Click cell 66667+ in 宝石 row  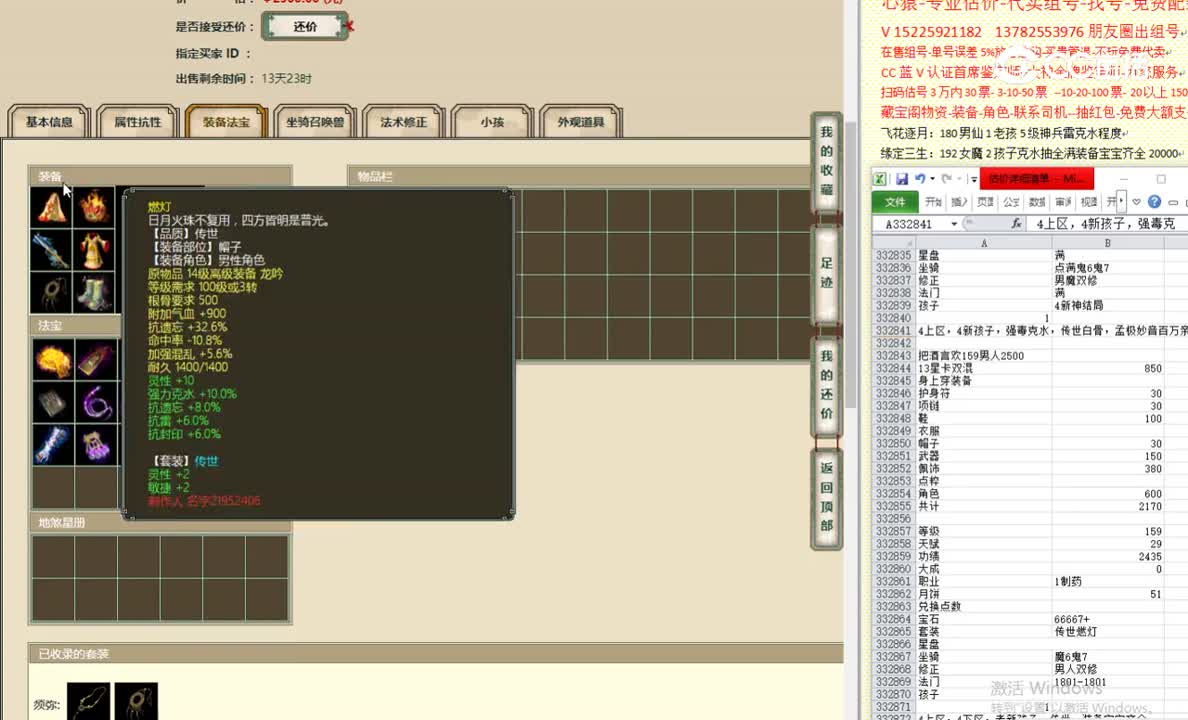click(1107, 619)
